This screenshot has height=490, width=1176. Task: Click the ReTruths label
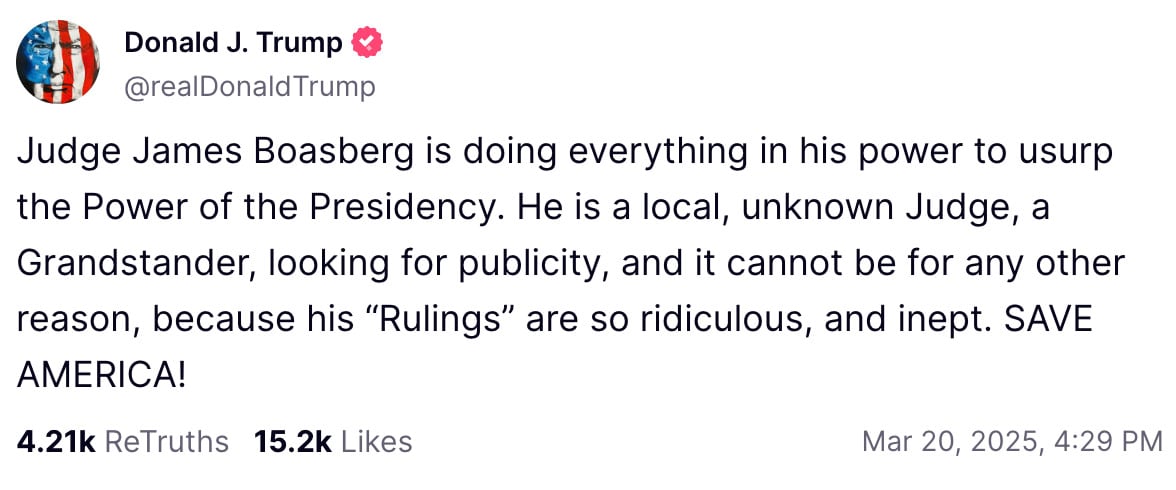[166, 441]
